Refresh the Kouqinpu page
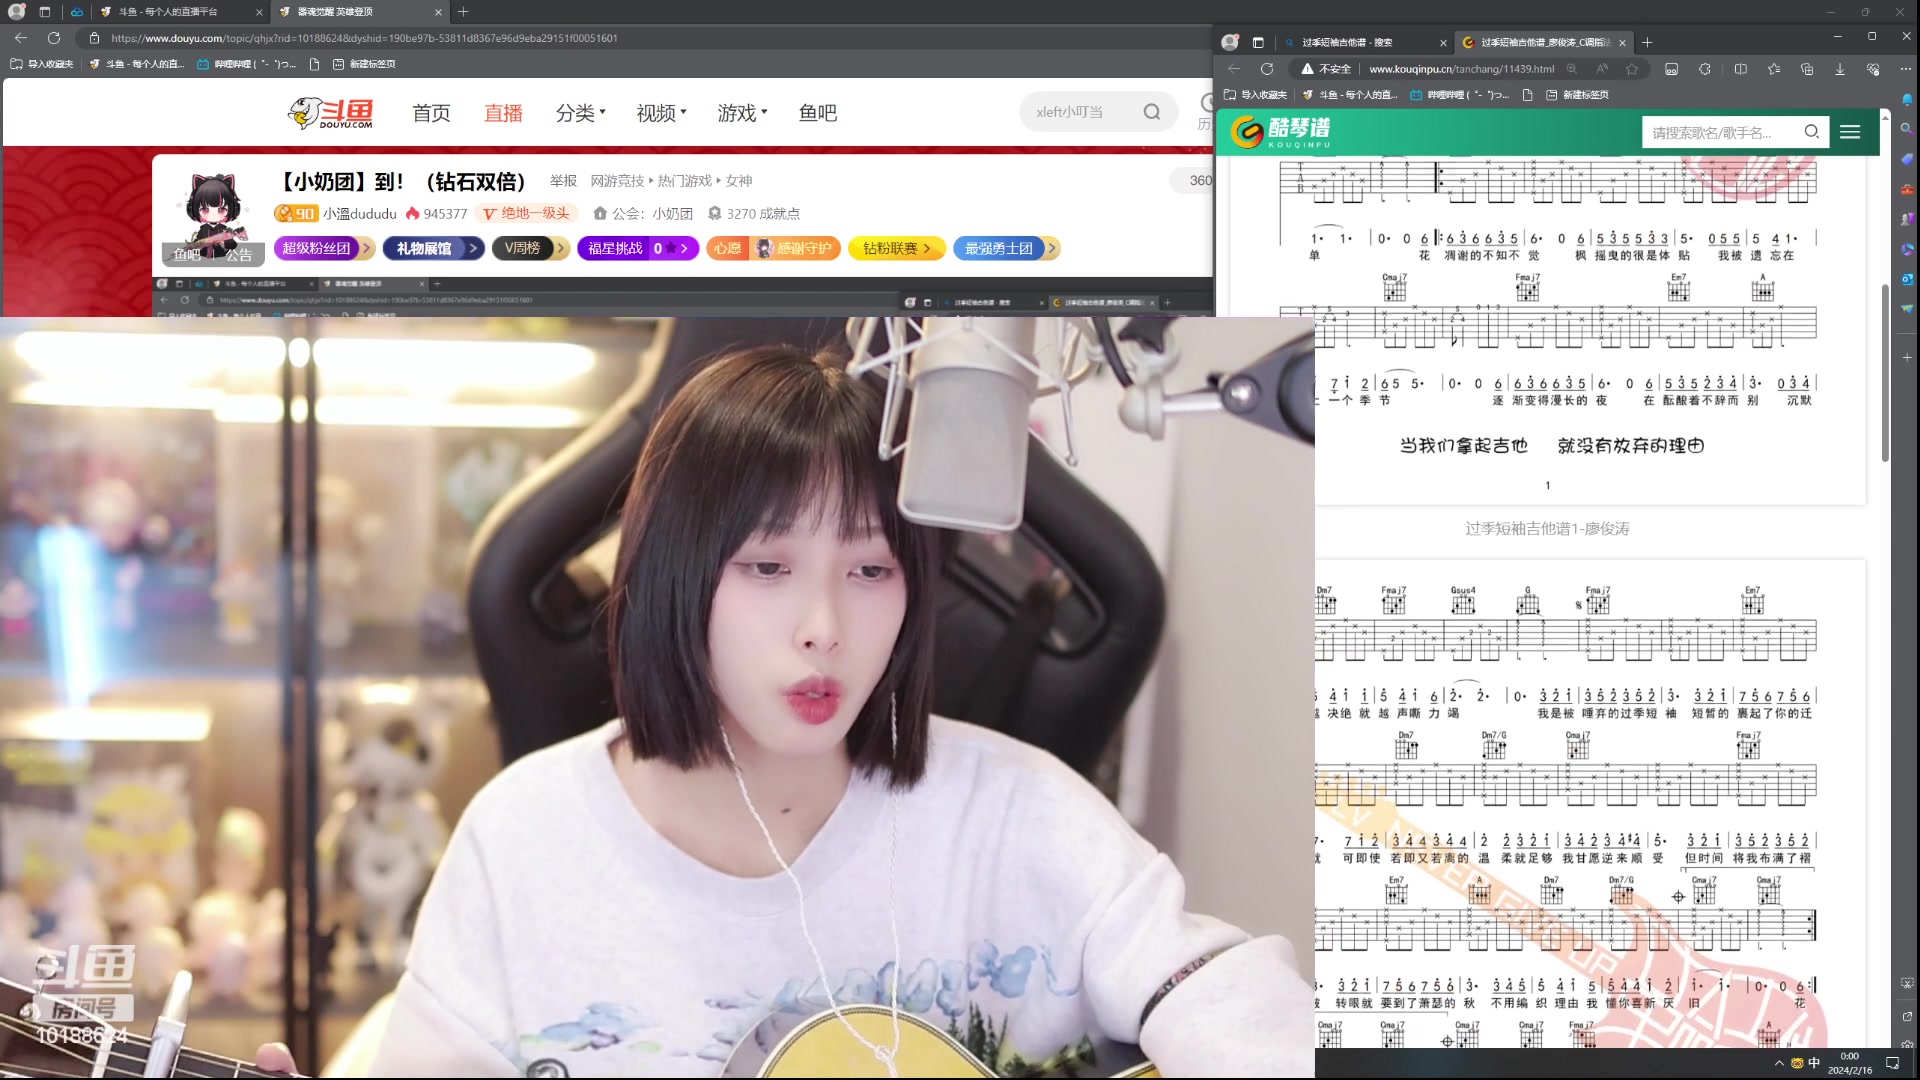This screenshot has width=1920, height=1080. point(1267,69)
